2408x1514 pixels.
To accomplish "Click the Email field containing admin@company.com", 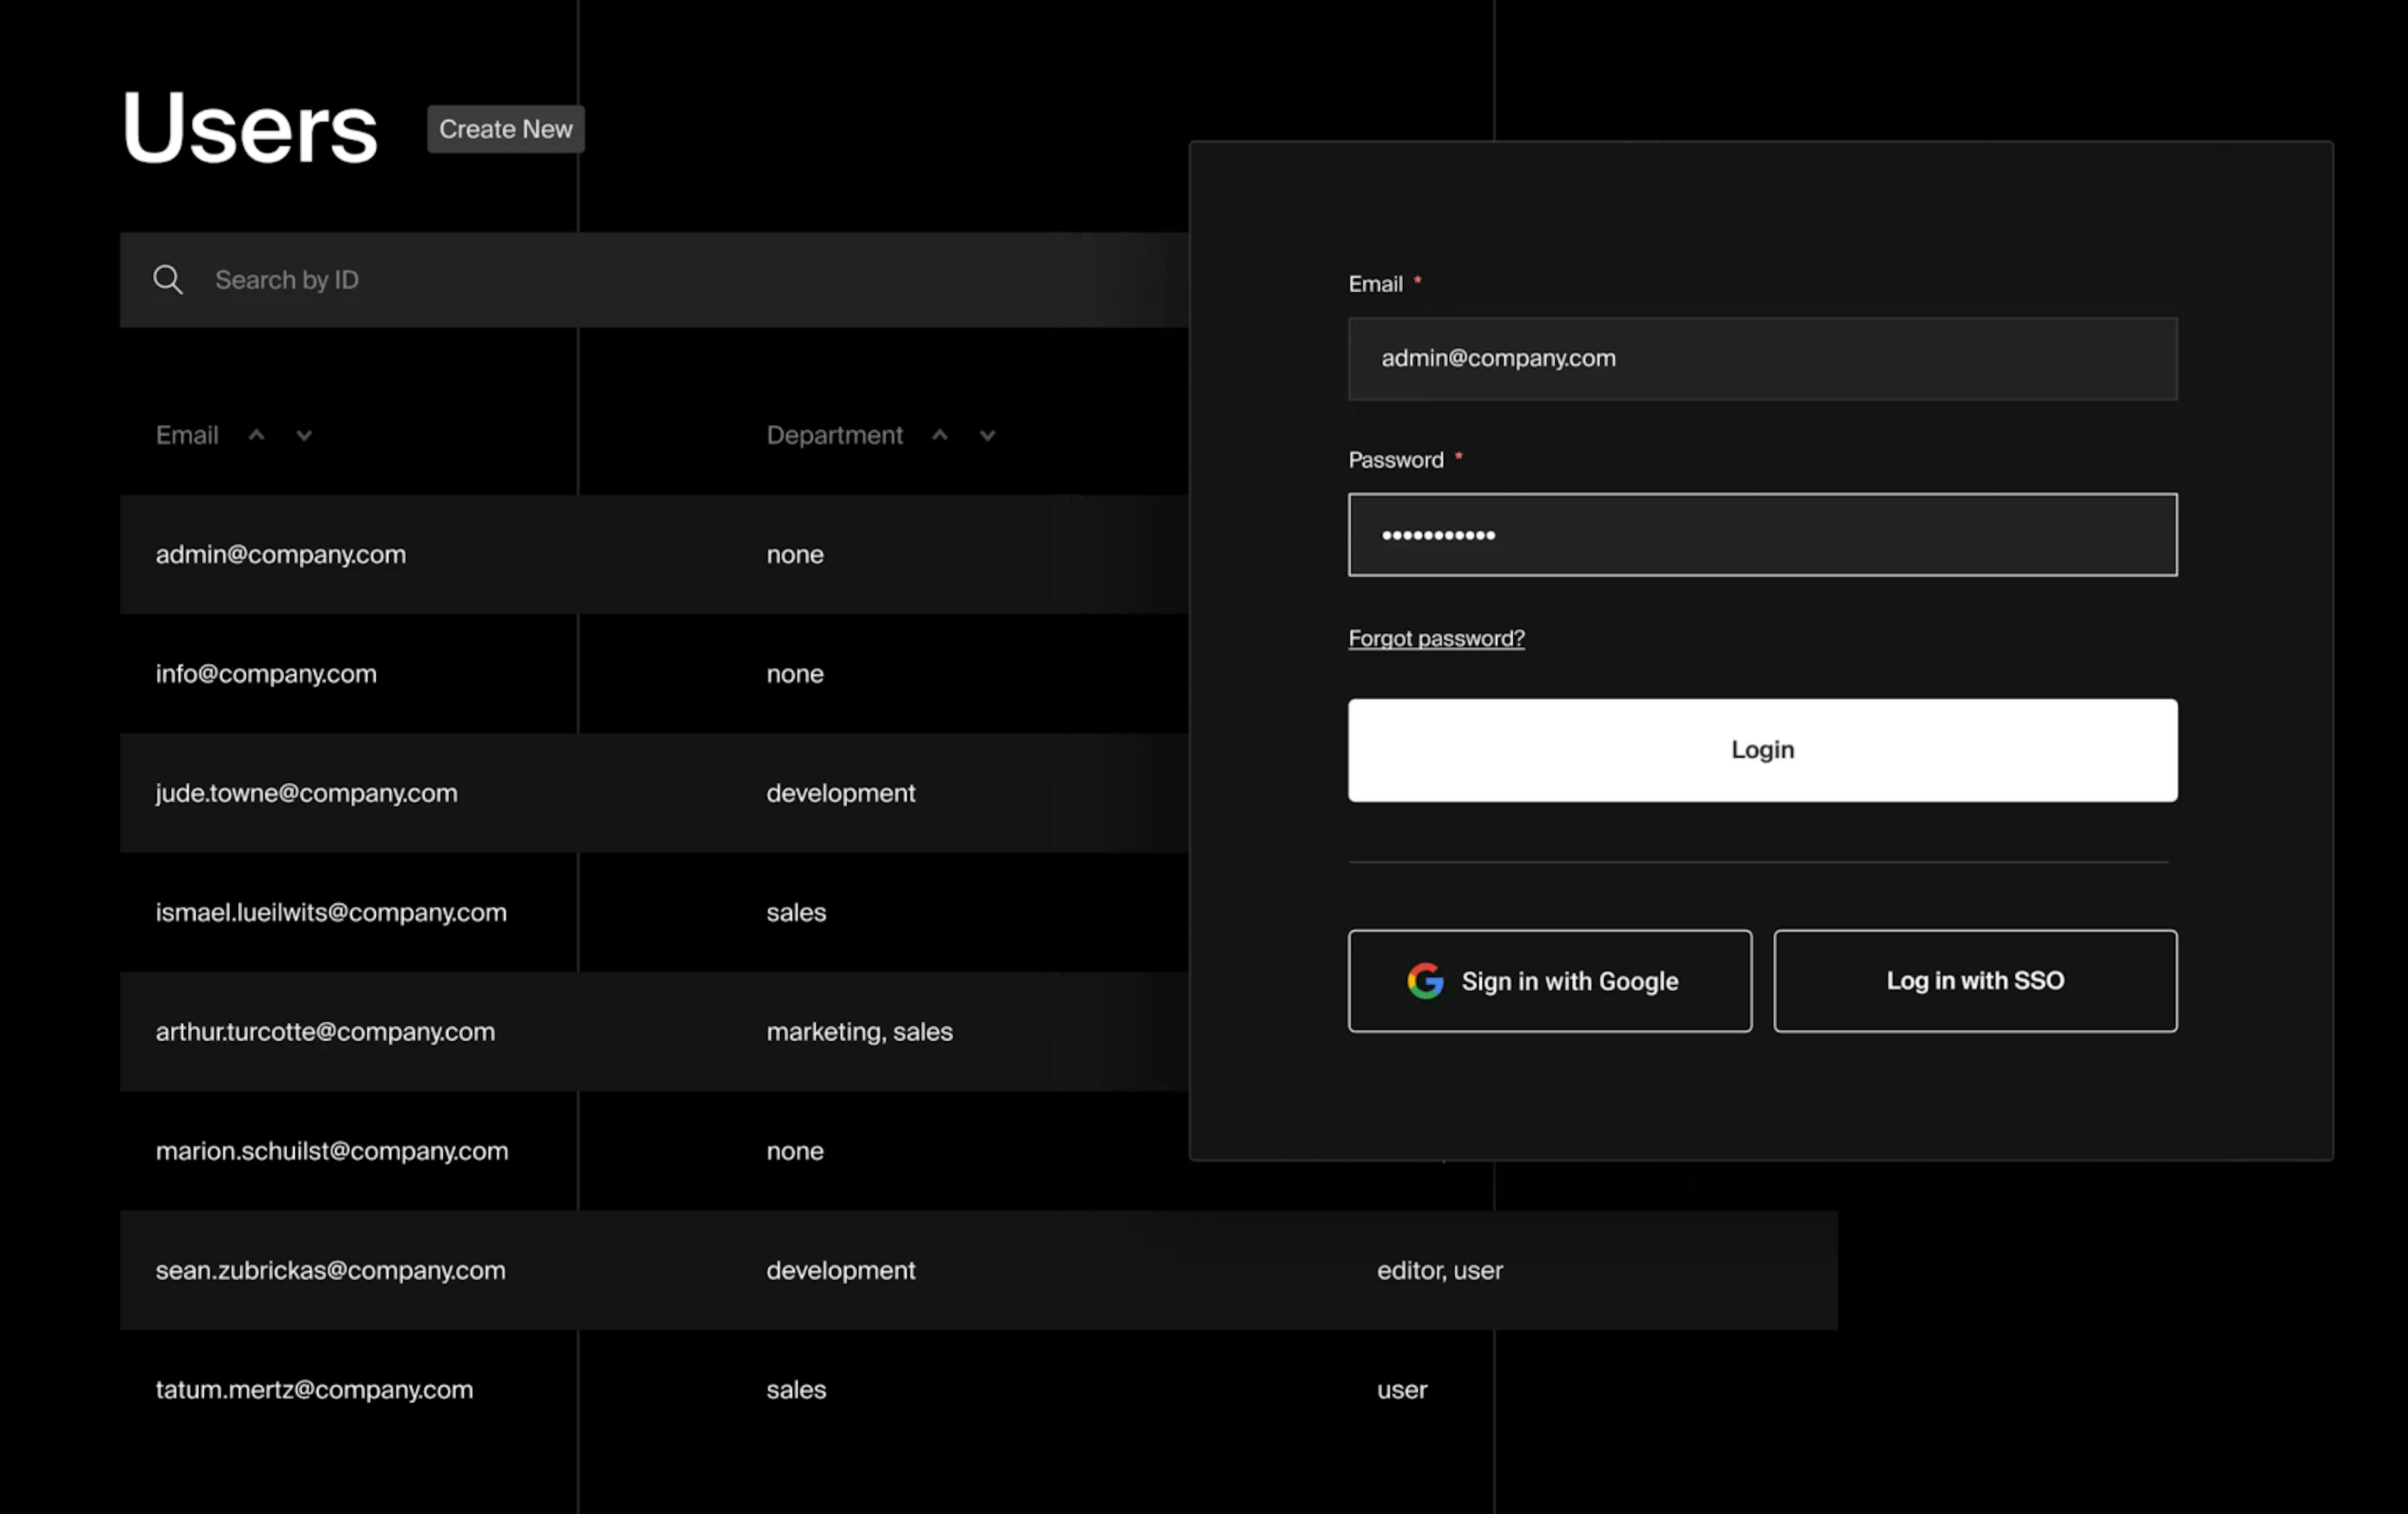I will [1762, 358].
